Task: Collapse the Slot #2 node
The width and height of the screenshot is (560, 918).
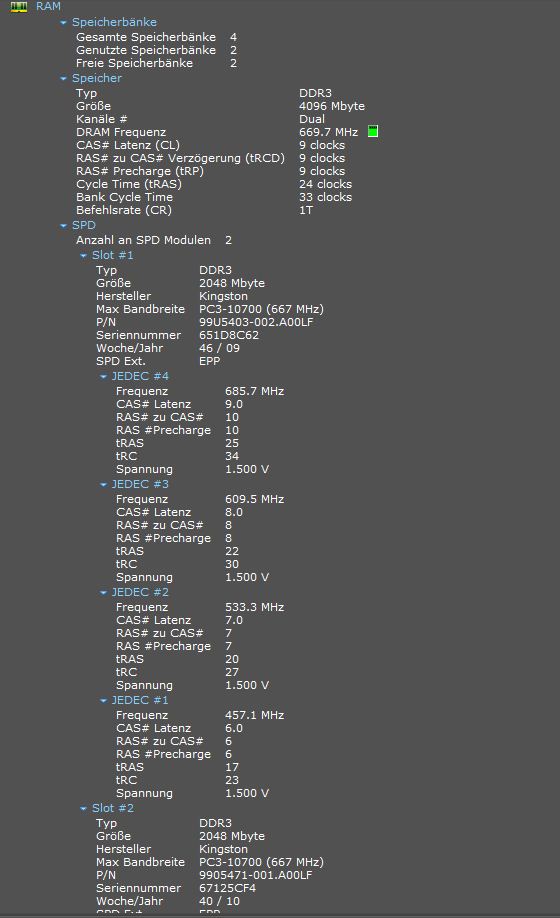Action: click(83, 809)
